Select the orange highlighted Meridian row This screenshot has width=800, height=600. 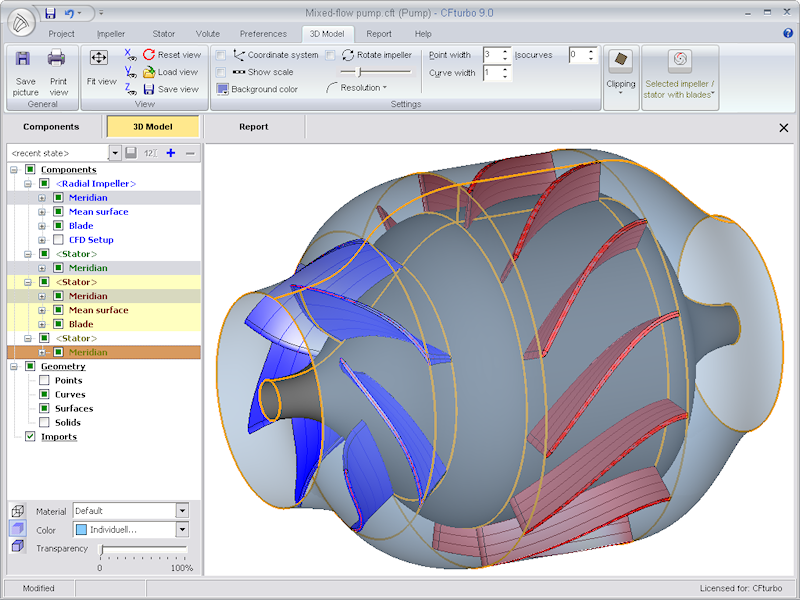pos(104,352)
